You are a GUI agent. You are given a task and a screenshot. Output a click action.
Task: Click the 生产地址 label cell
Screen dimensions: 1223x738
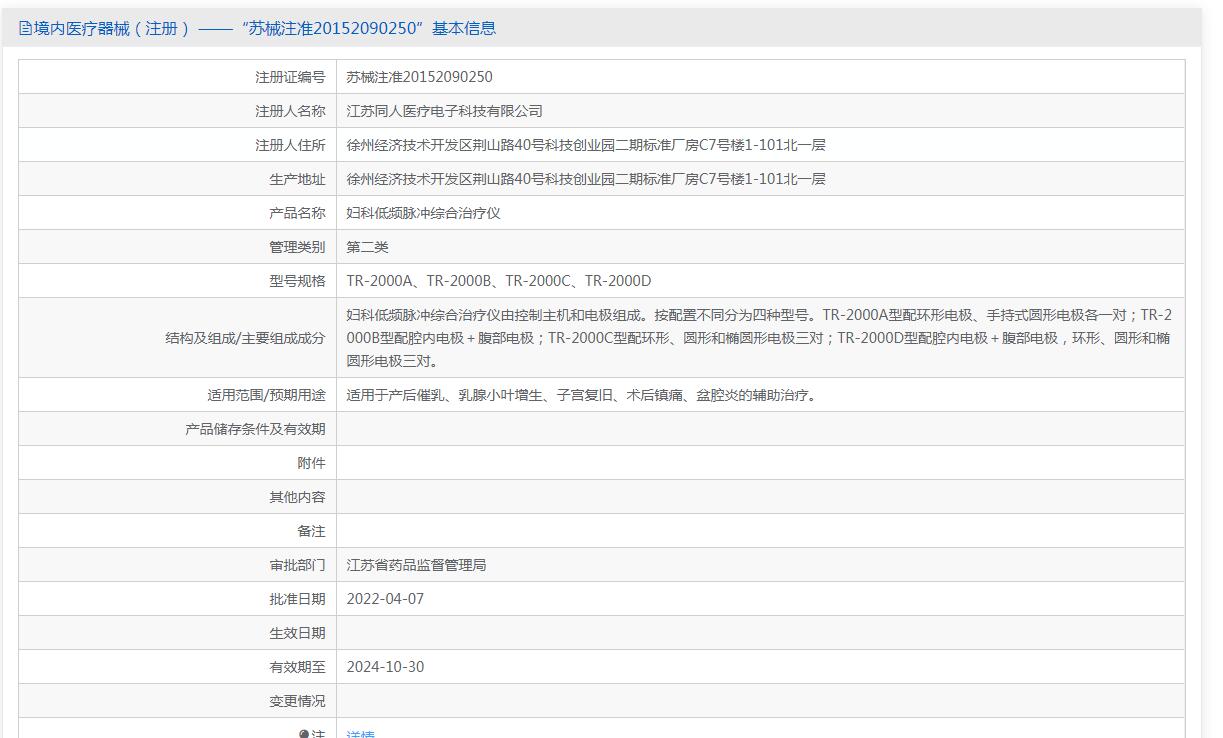178,179
